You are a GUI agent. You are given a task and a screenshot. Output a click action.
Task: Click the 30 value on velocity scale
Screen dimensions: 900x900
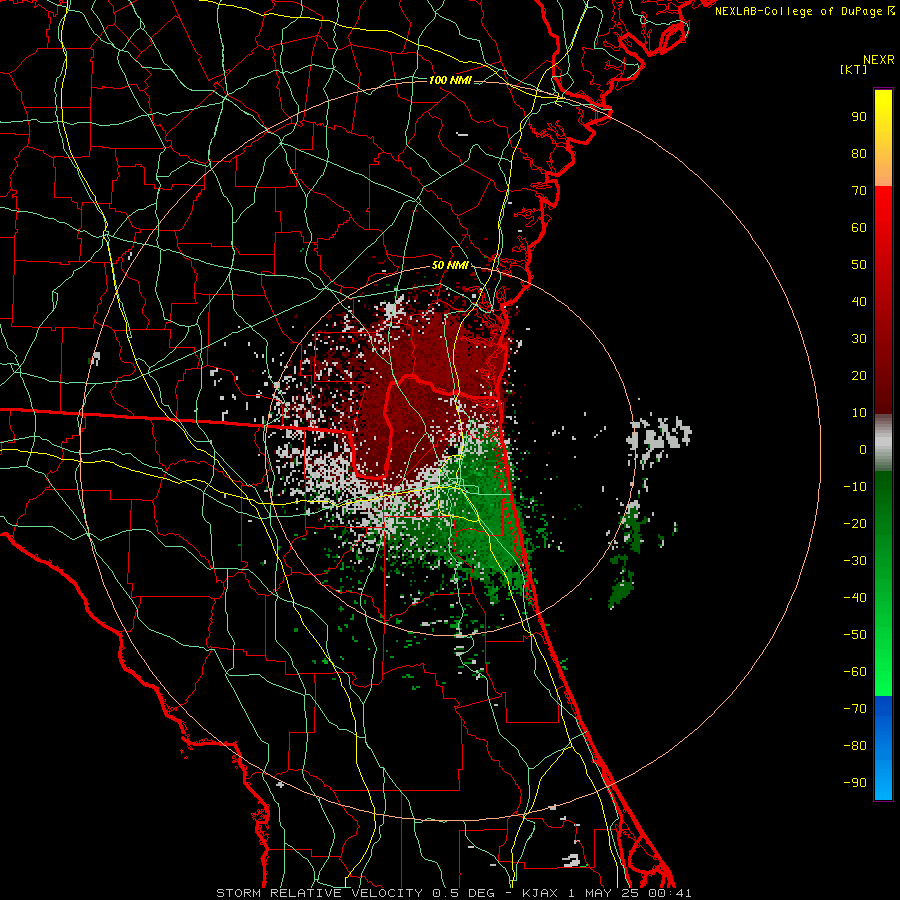coord(859,339)
